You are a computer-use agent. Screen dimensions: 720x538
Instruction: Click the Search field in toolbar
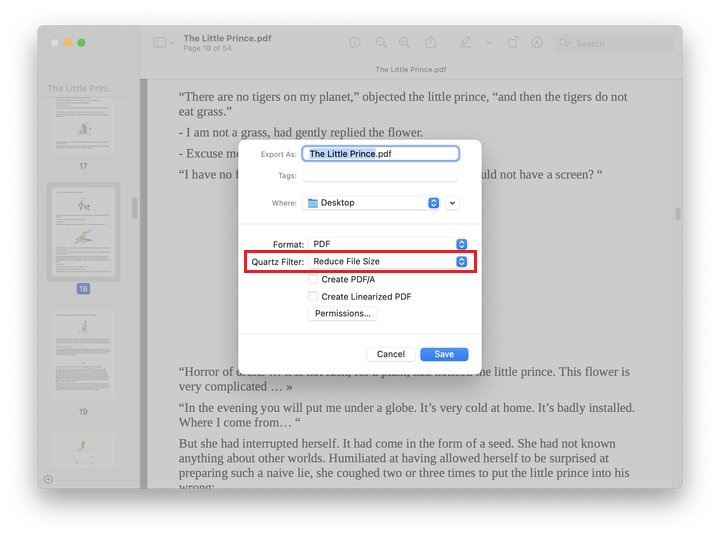[x=613, y=43]
